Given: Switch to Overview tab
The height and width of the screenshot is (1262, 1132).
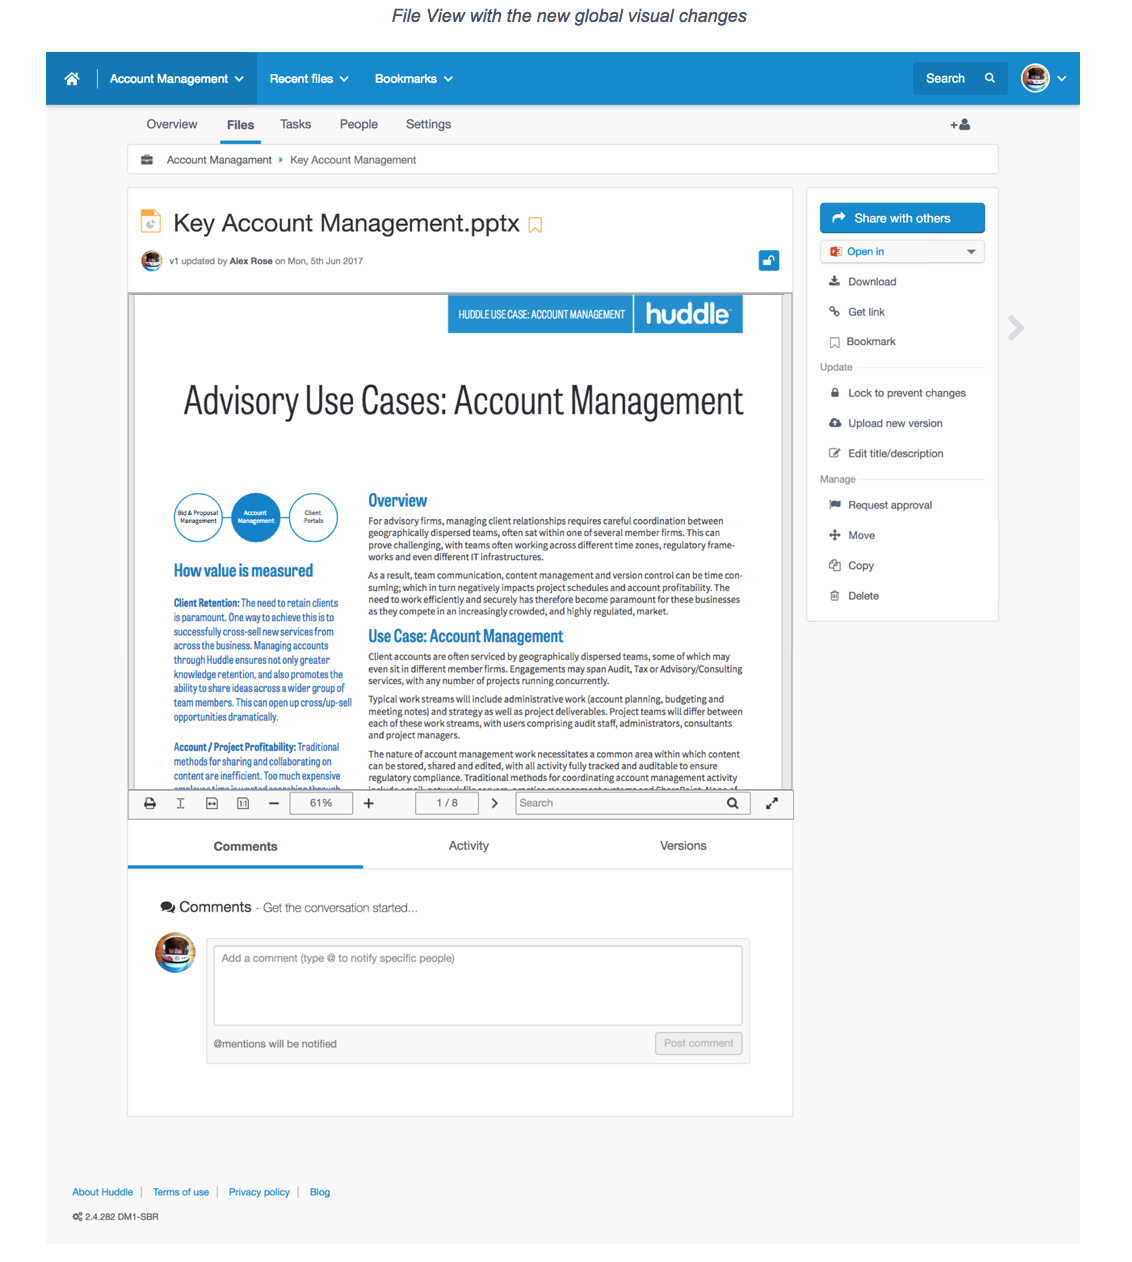Looking at the screenshot, I should tap(172, 124).
